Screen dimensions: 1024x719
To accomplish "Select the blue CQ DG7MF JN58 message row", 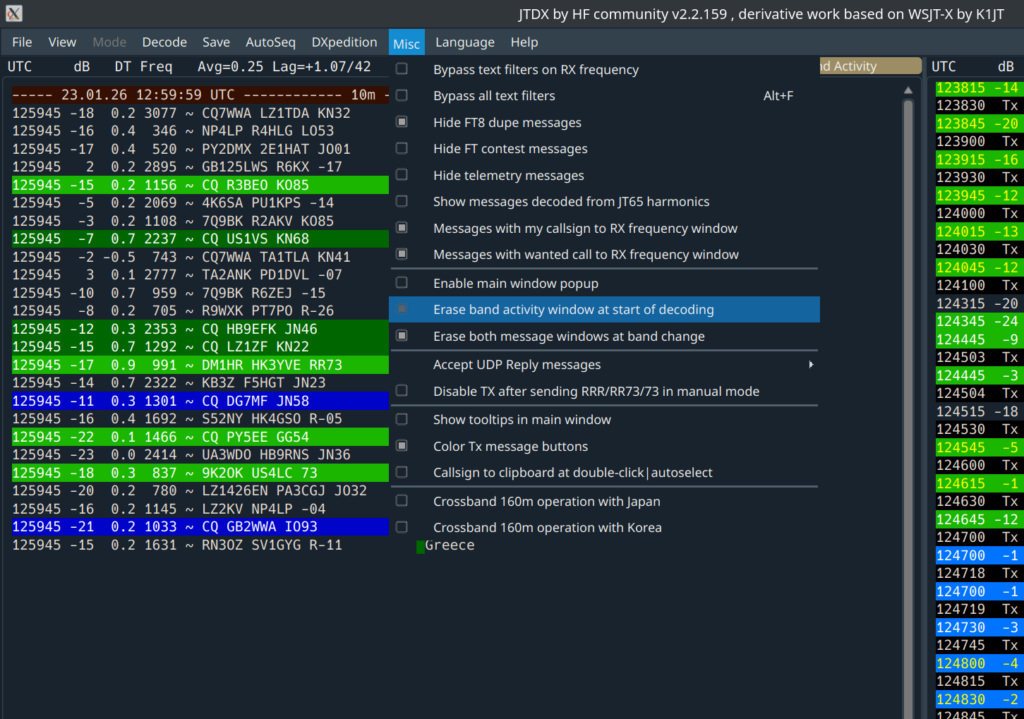I will pos(200,401).
